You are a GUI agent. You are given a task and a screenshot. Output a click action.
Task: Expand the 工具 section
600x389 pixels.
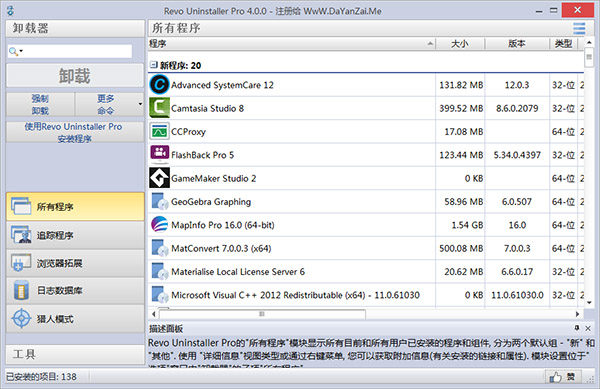pyautogui.click(x=75, y=354)
